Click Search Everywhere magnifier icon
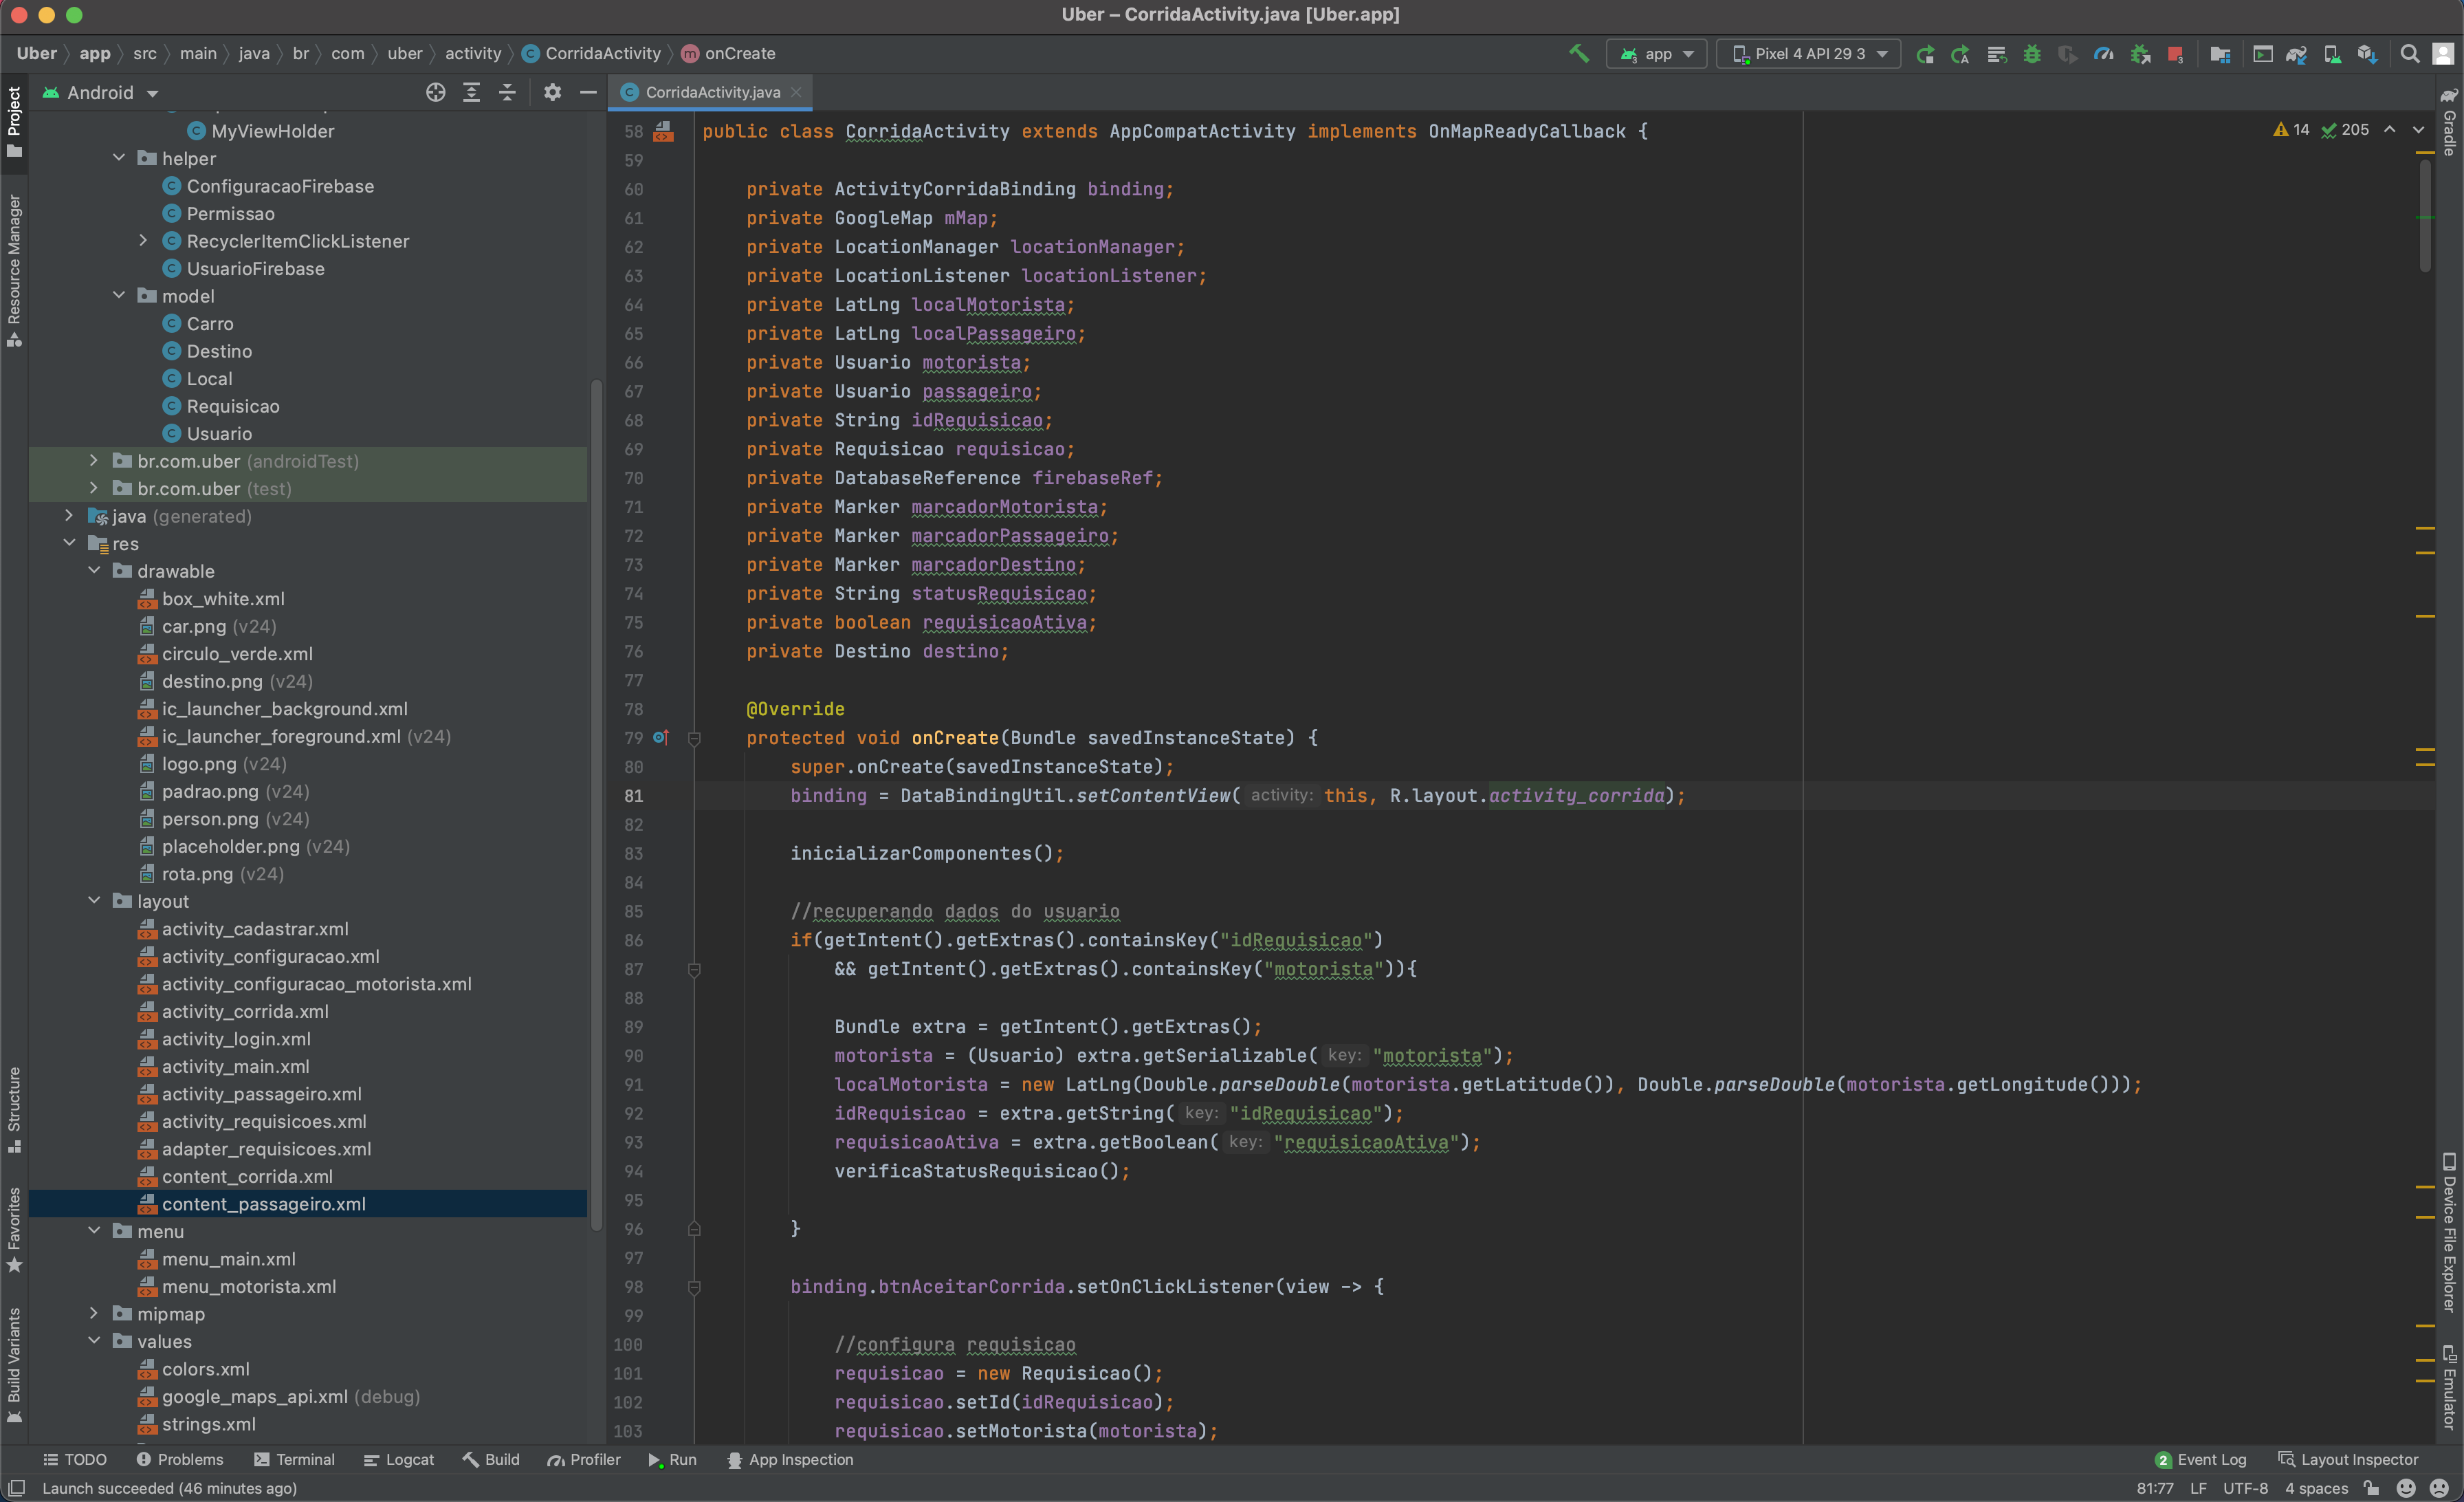Viewport: 2464px width, 1502px height. (x=2411, y=54)
